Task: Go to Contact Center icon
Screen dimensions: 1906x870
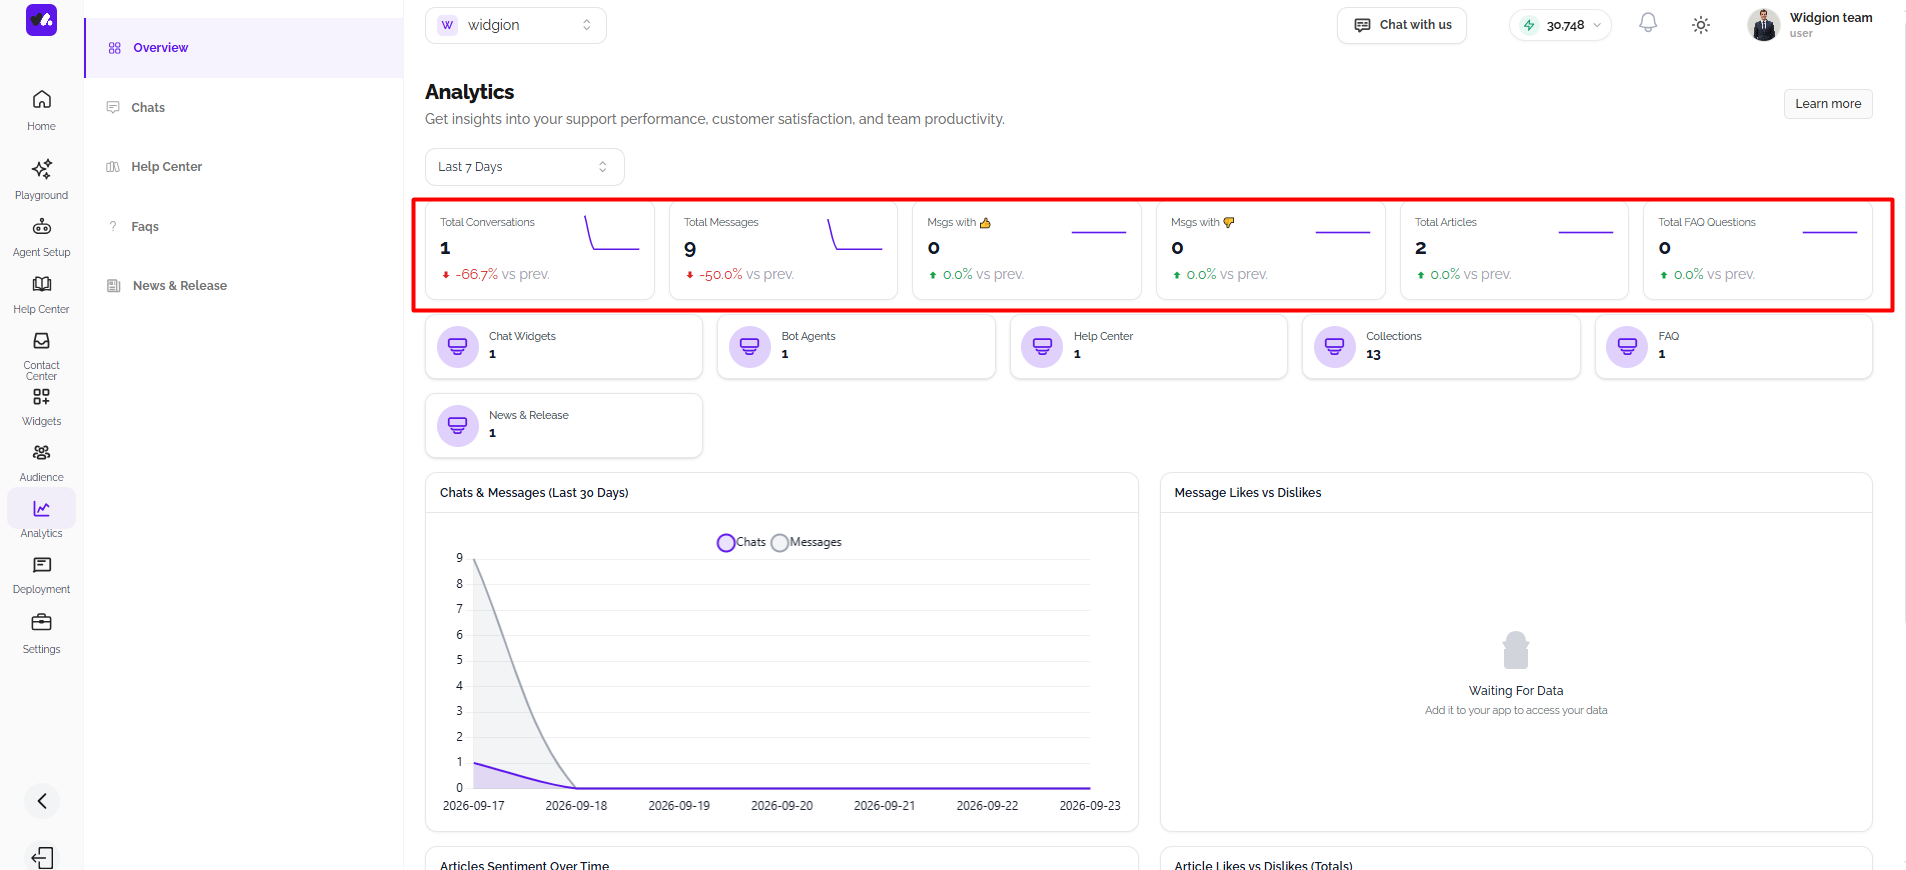Action: (x=41, y=341)
